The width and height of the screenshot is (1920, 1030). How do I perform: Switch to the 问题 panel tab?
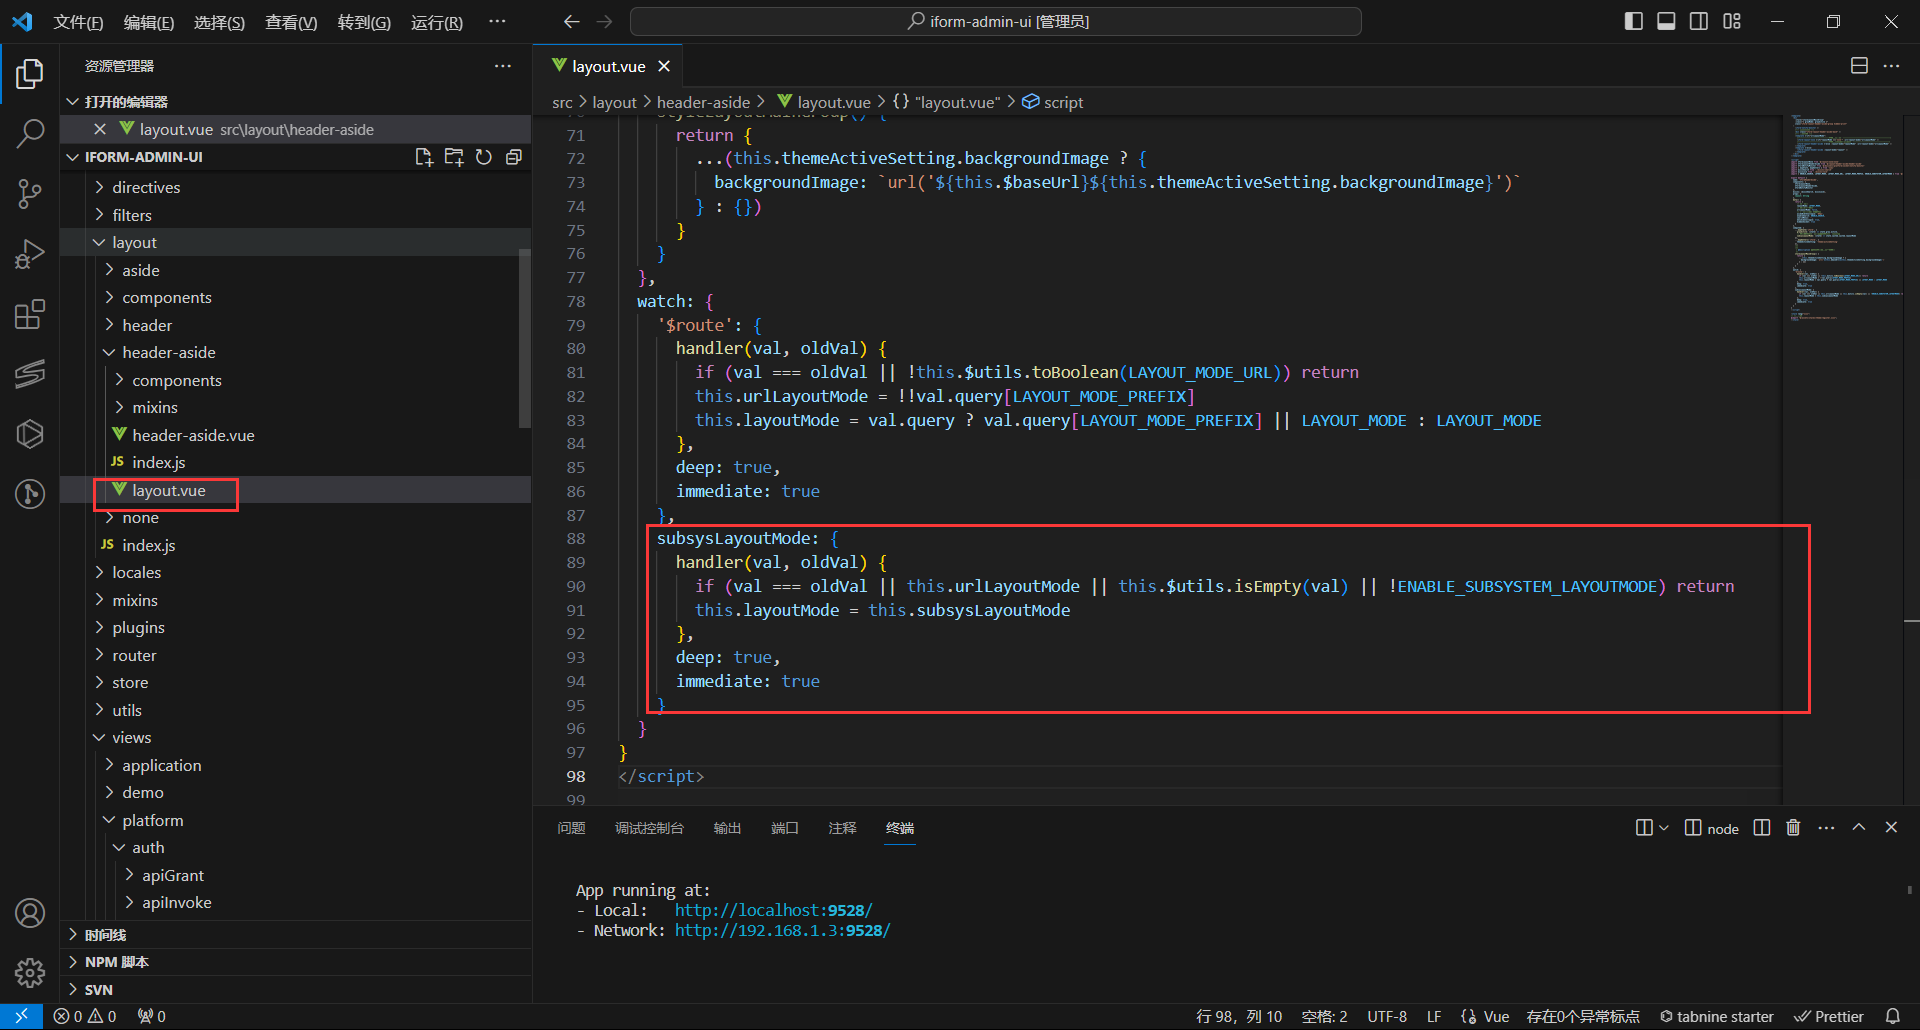[571, 828]
